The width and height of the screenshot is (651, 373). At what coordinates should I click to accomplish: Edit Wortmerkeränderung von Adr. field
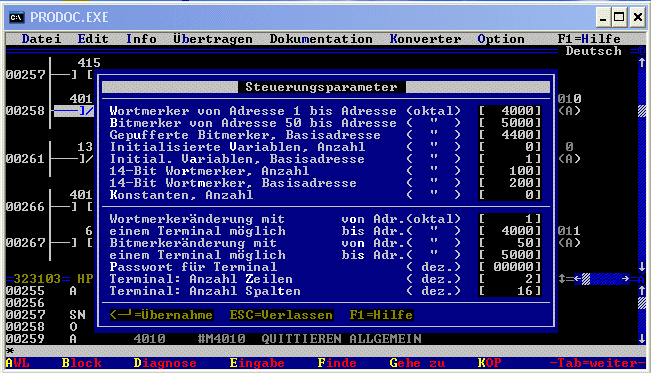[510, 219]
